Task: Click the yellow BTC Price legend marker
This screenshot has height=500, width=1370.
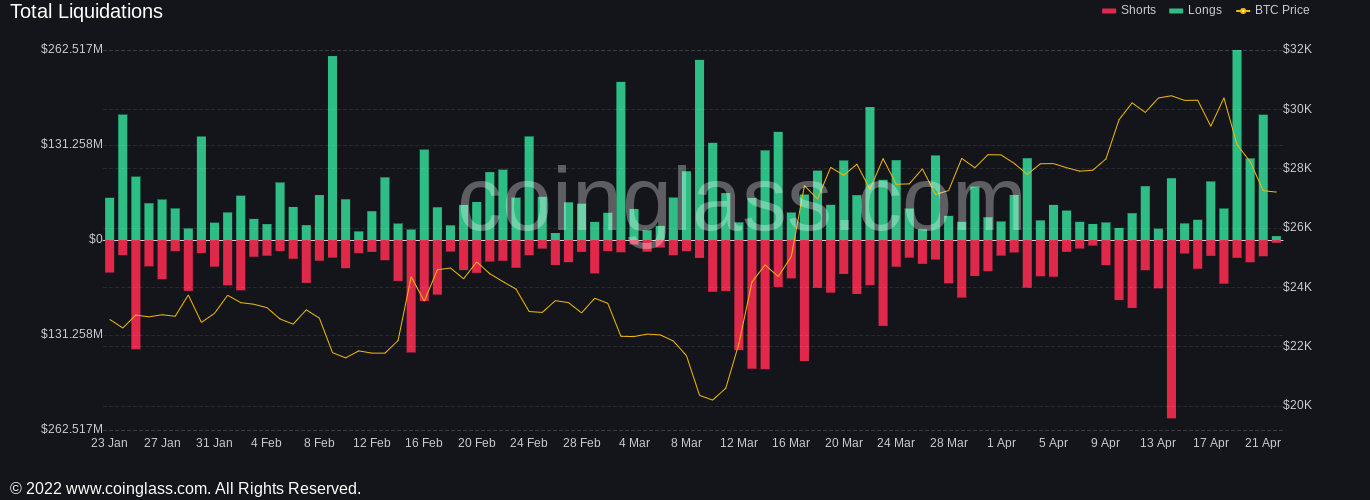Action: pyautogui.click(x=1243, y=11)
